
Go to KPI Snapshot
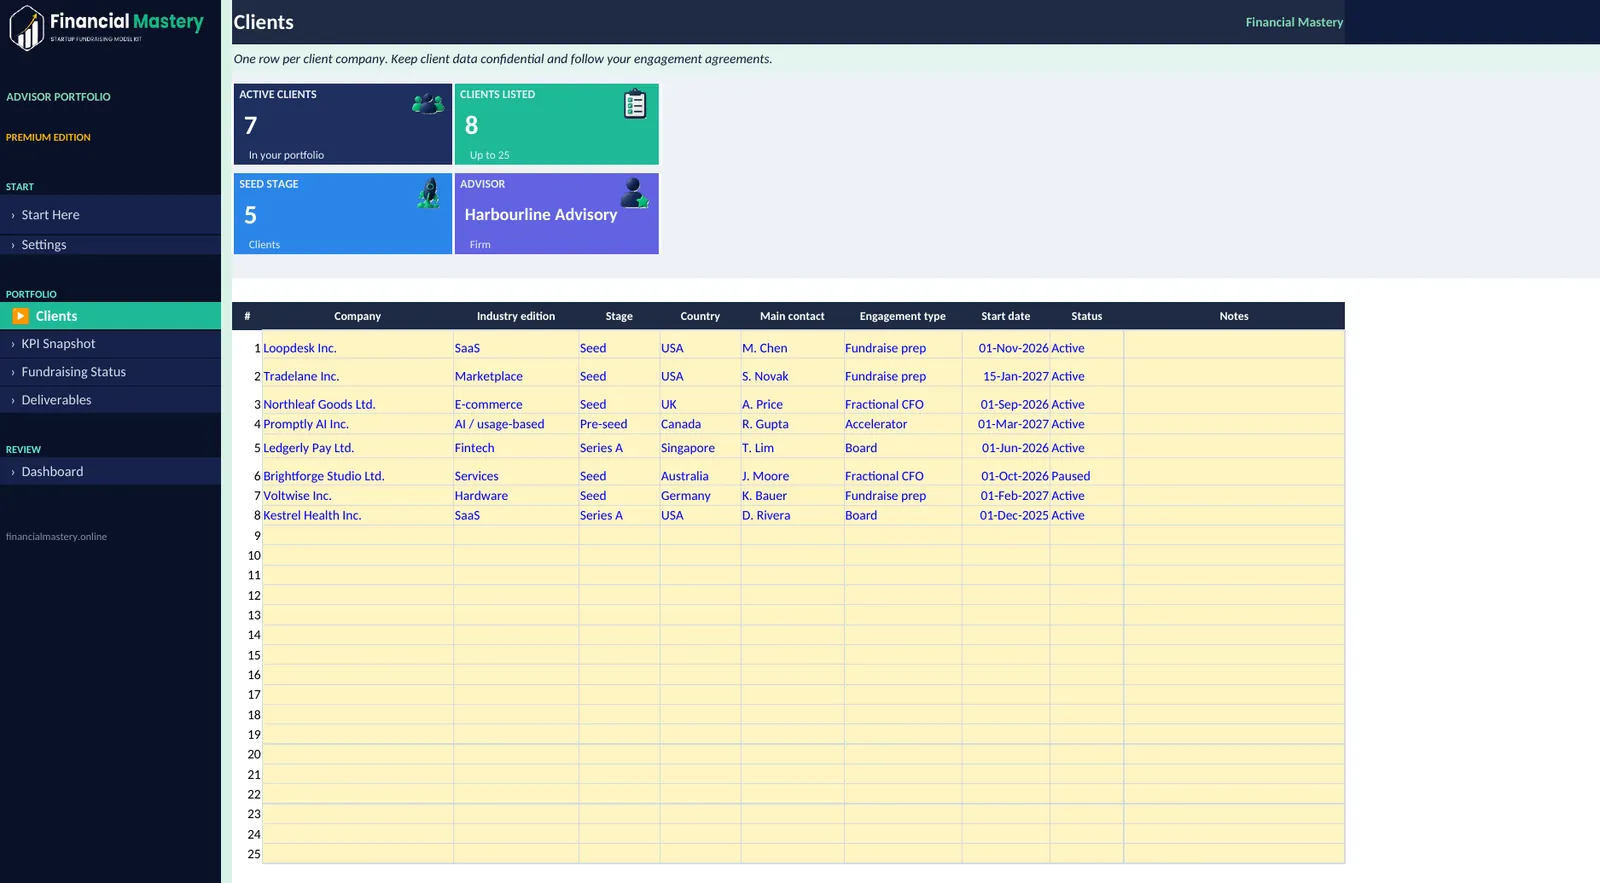[110, 344]
